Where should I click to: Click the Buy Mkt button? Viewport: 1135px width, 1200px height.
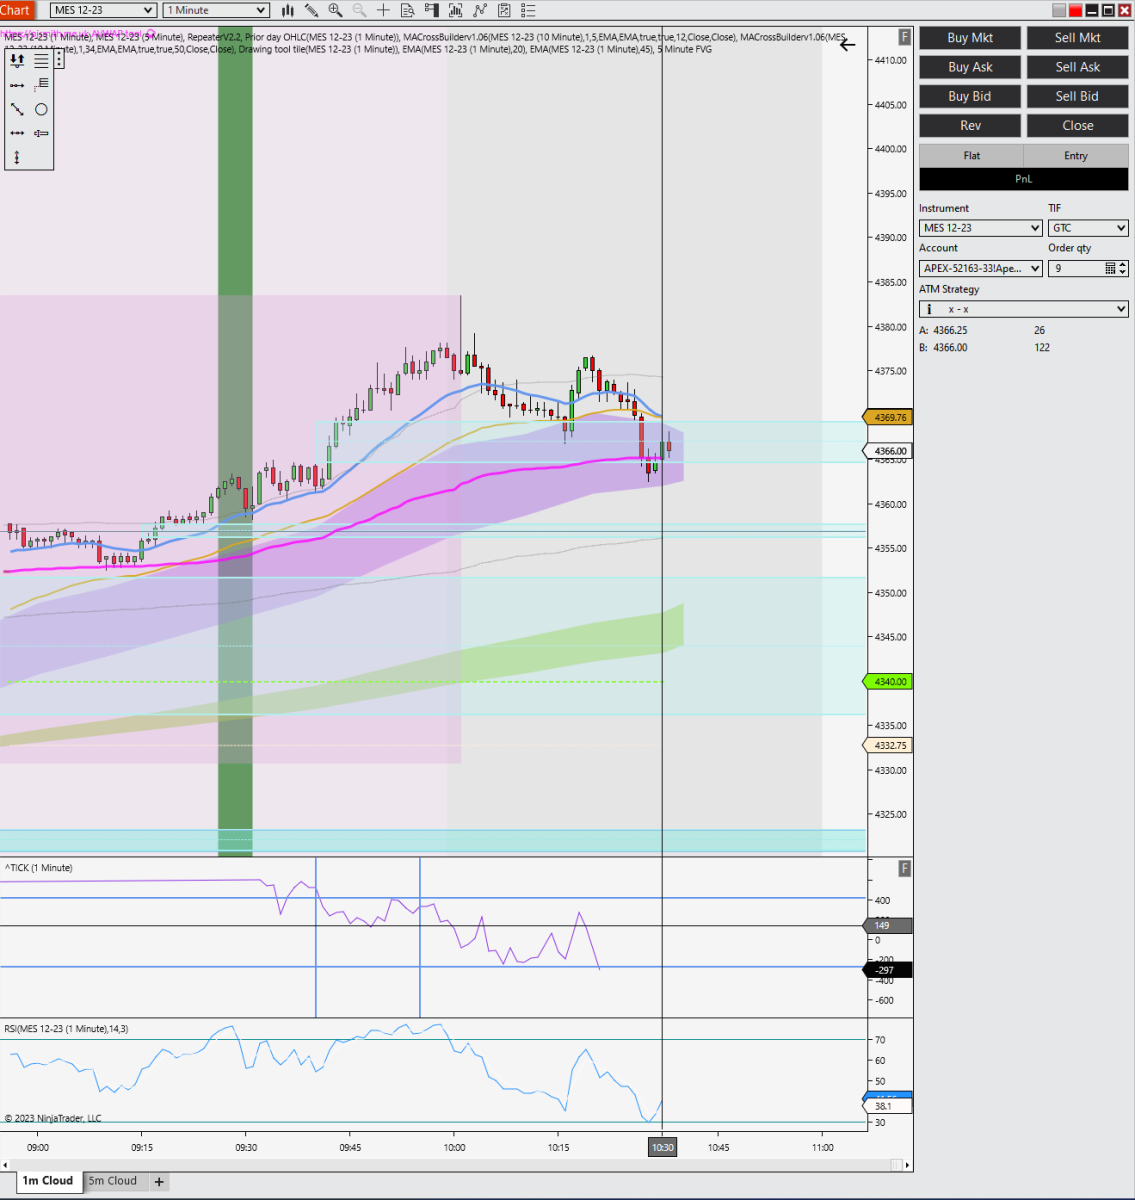970,38
